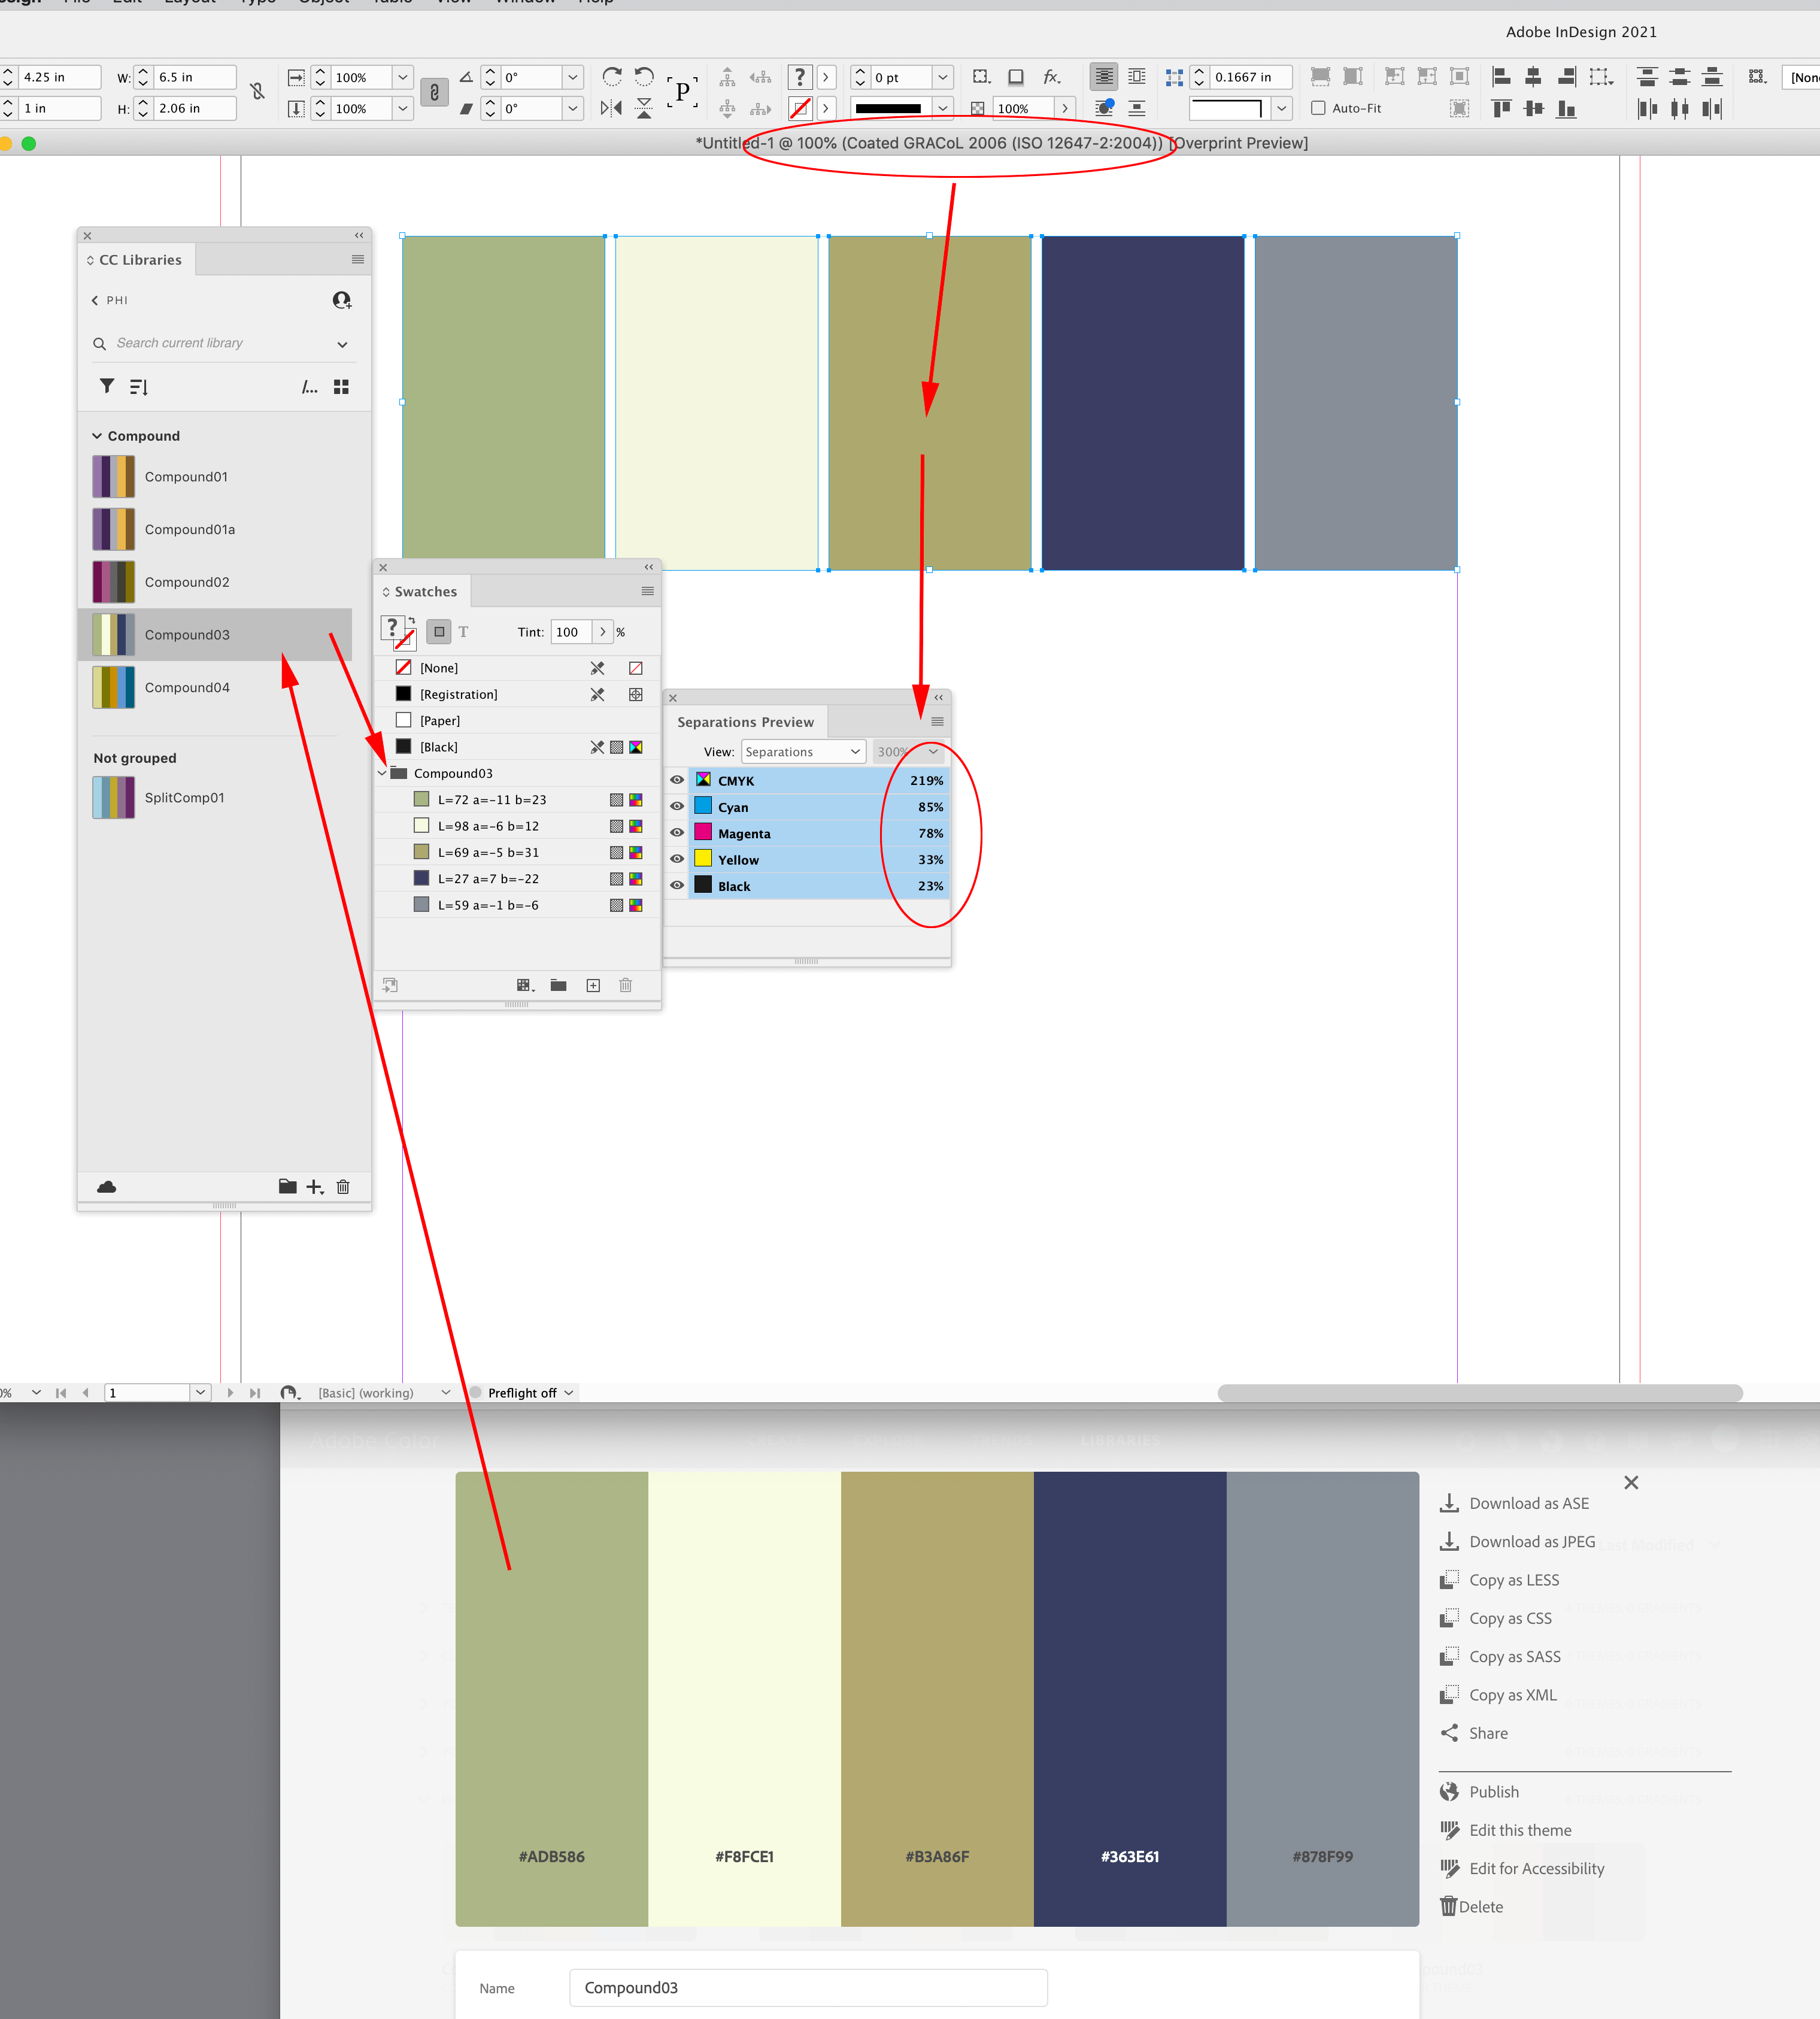Select the Compound02 library item

click(187, 581)
